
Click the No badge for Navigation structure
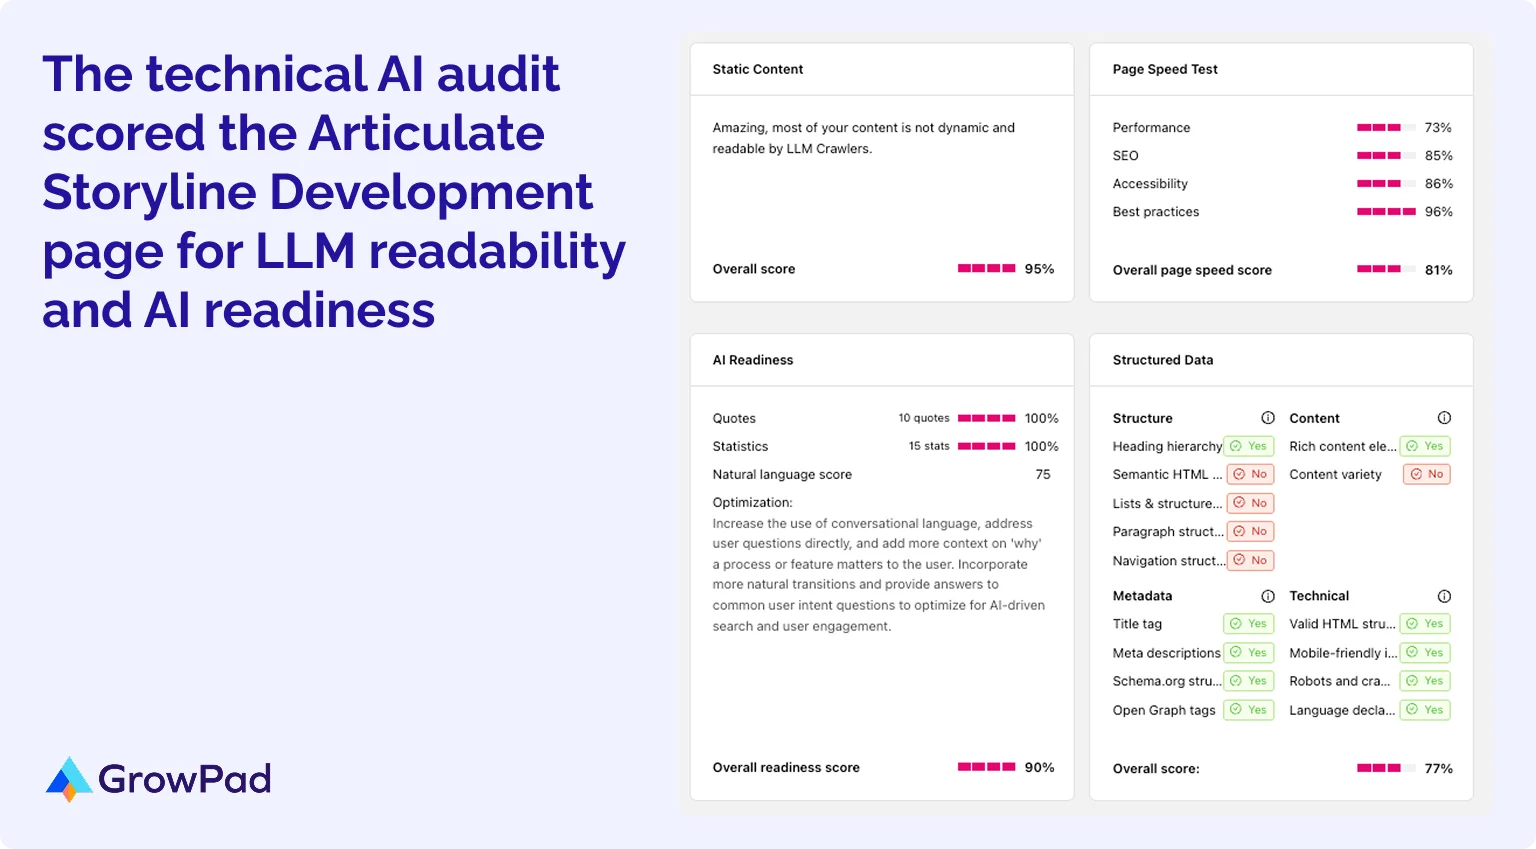[x=1250, y=560]
